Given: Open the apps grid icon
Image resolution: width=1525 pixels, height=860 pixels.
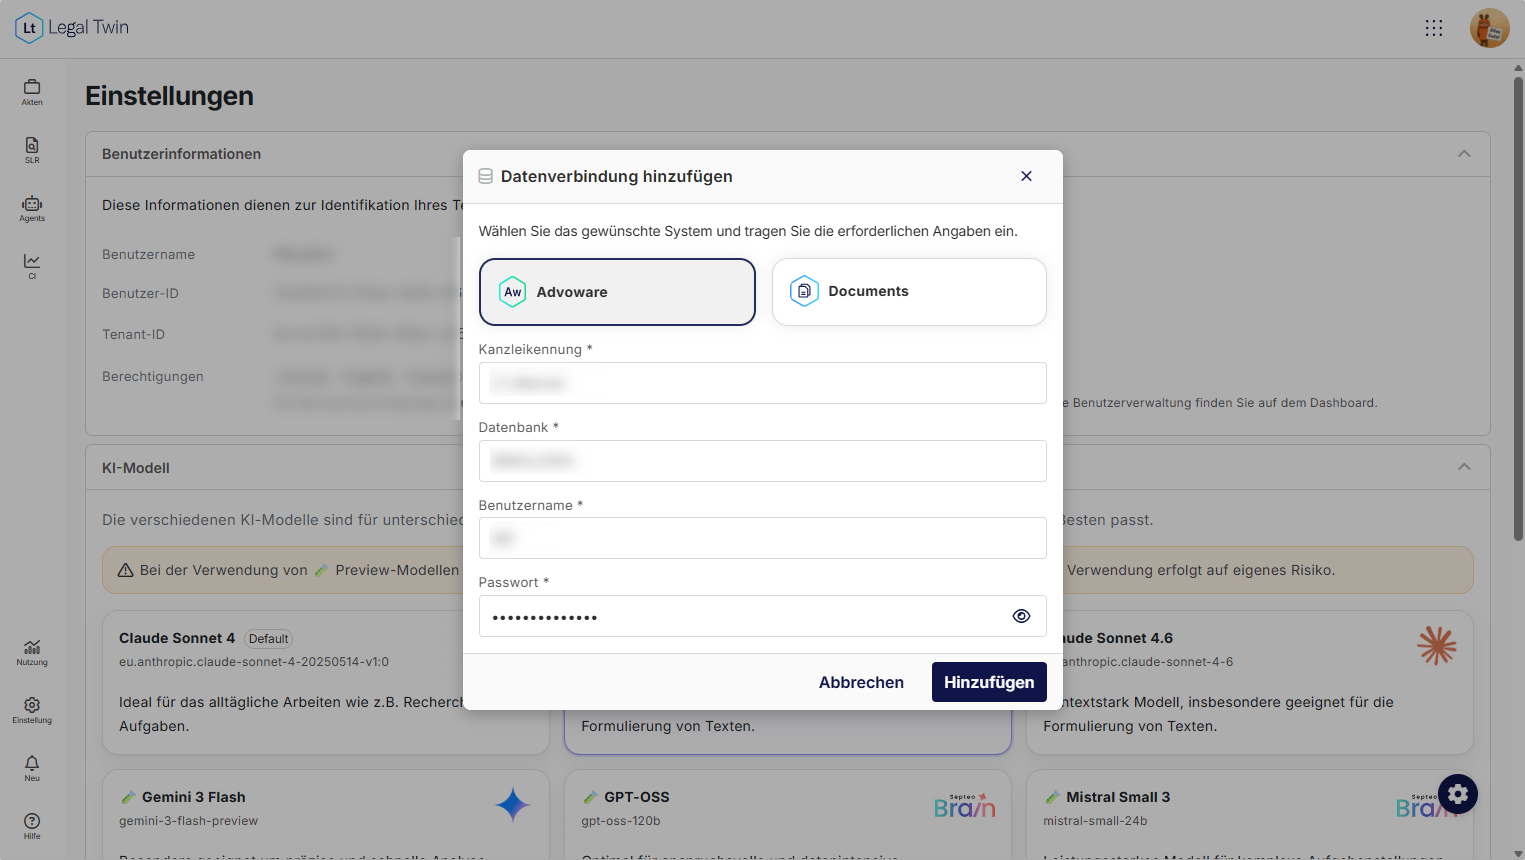Looking at the screenshot, I should coord(1434,28).
